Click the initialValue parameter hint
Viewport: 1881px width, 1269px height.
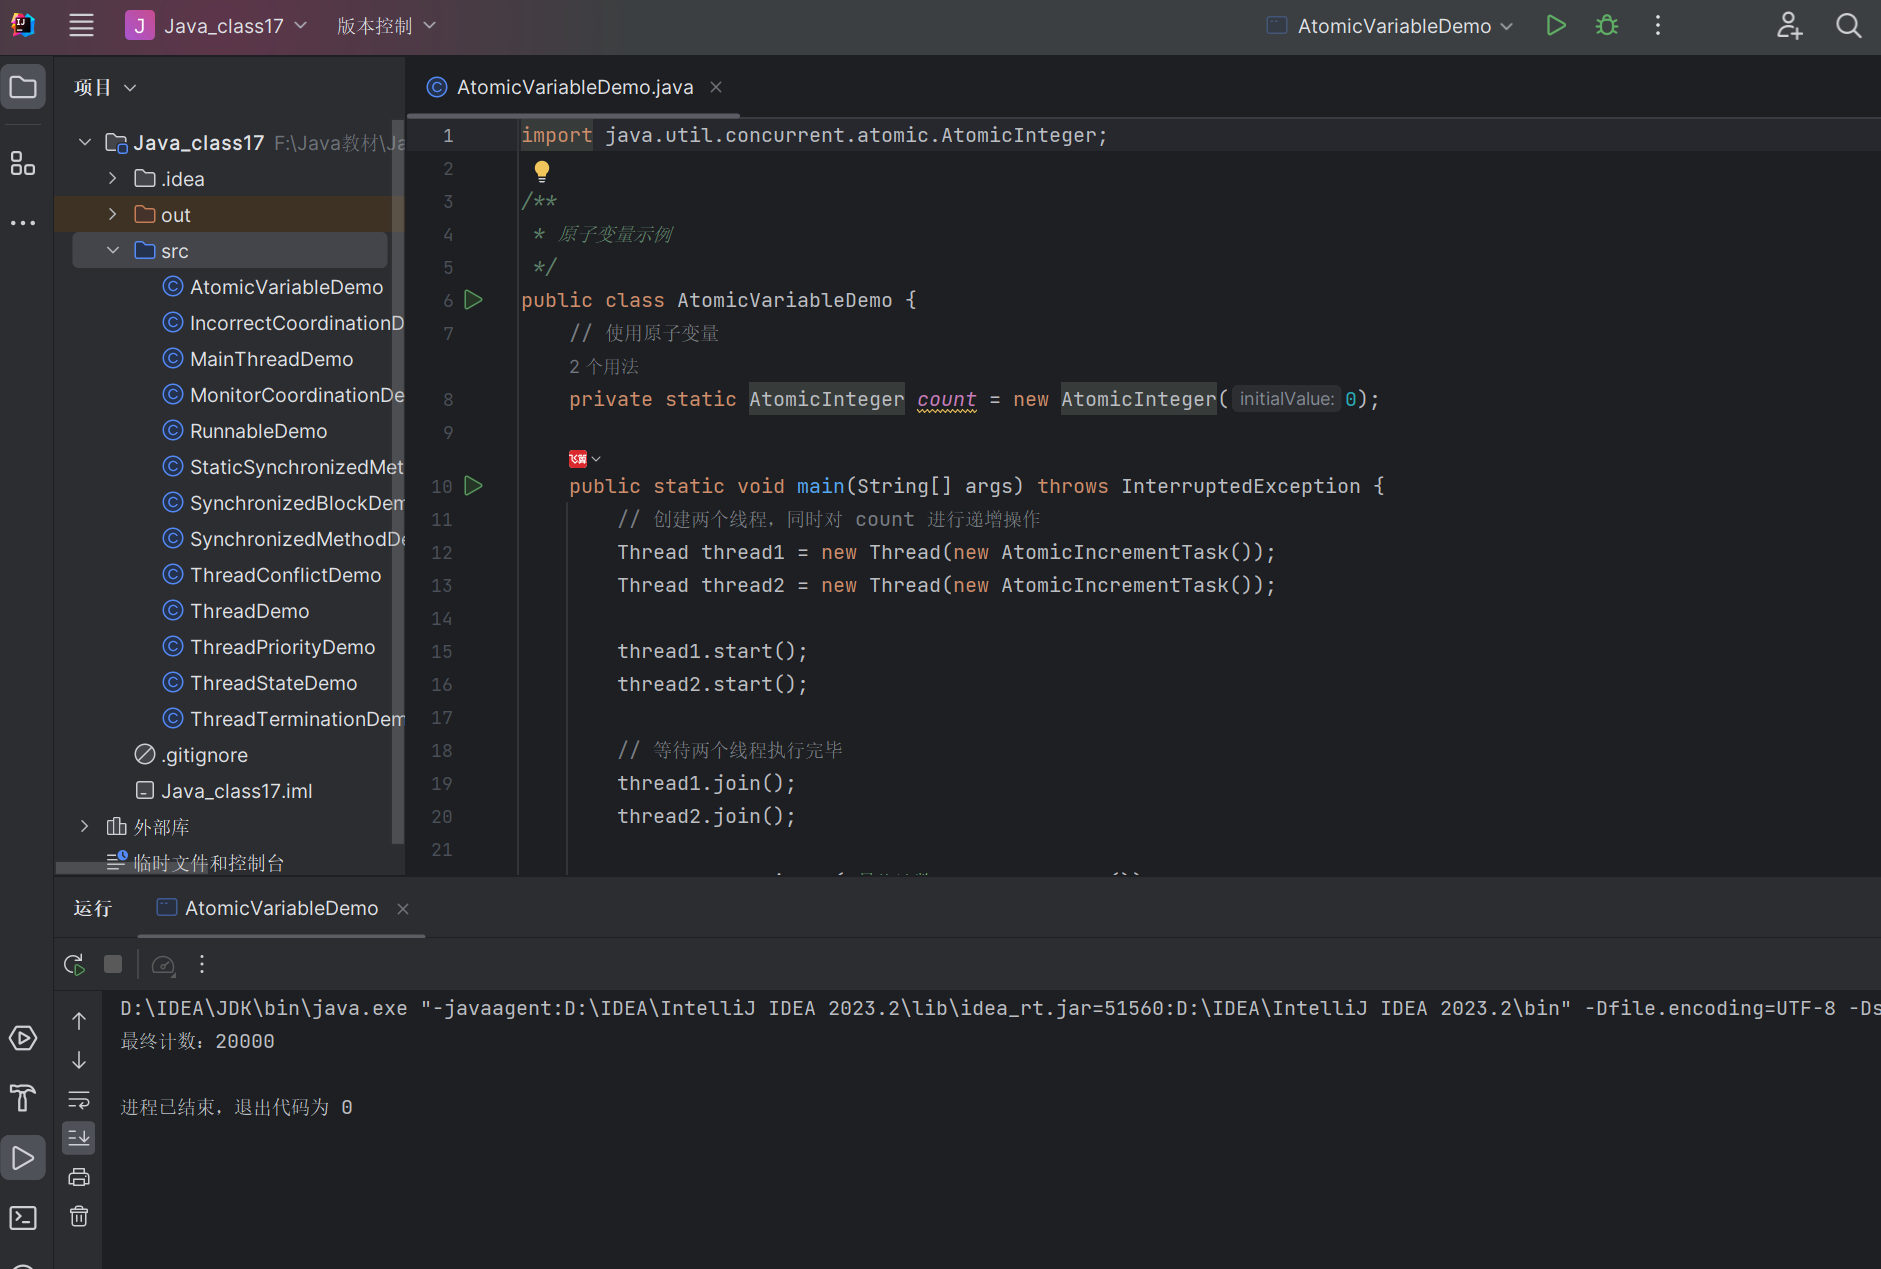[1287, 399]
